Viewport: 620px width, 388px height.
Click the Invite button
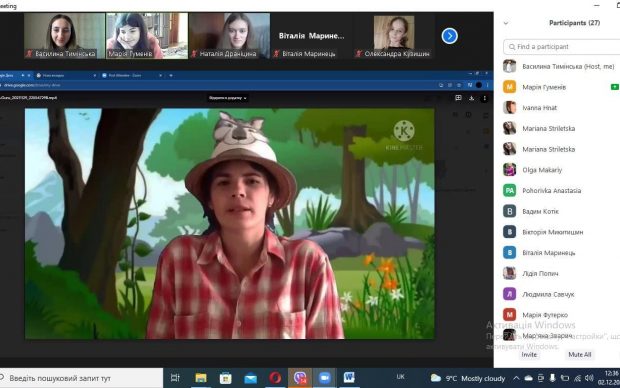(529, 355)
